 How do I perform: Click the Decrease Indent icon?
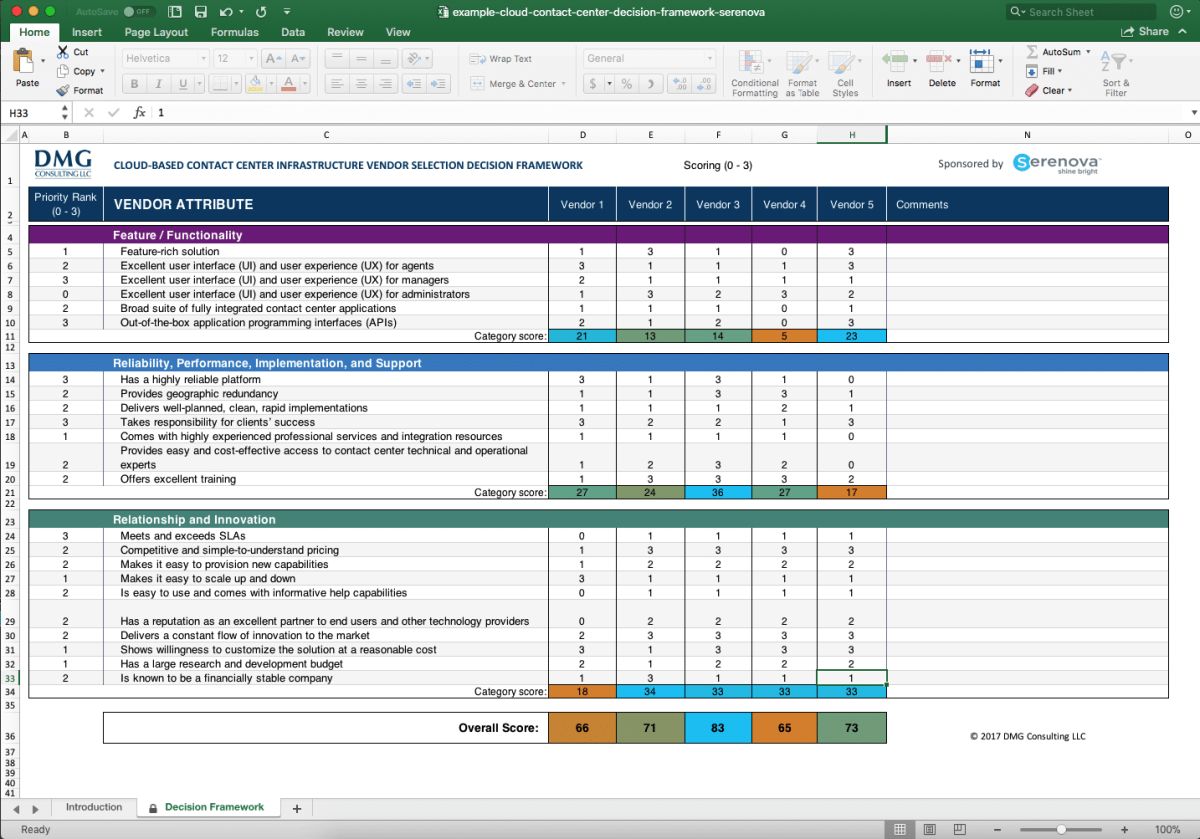413,84
